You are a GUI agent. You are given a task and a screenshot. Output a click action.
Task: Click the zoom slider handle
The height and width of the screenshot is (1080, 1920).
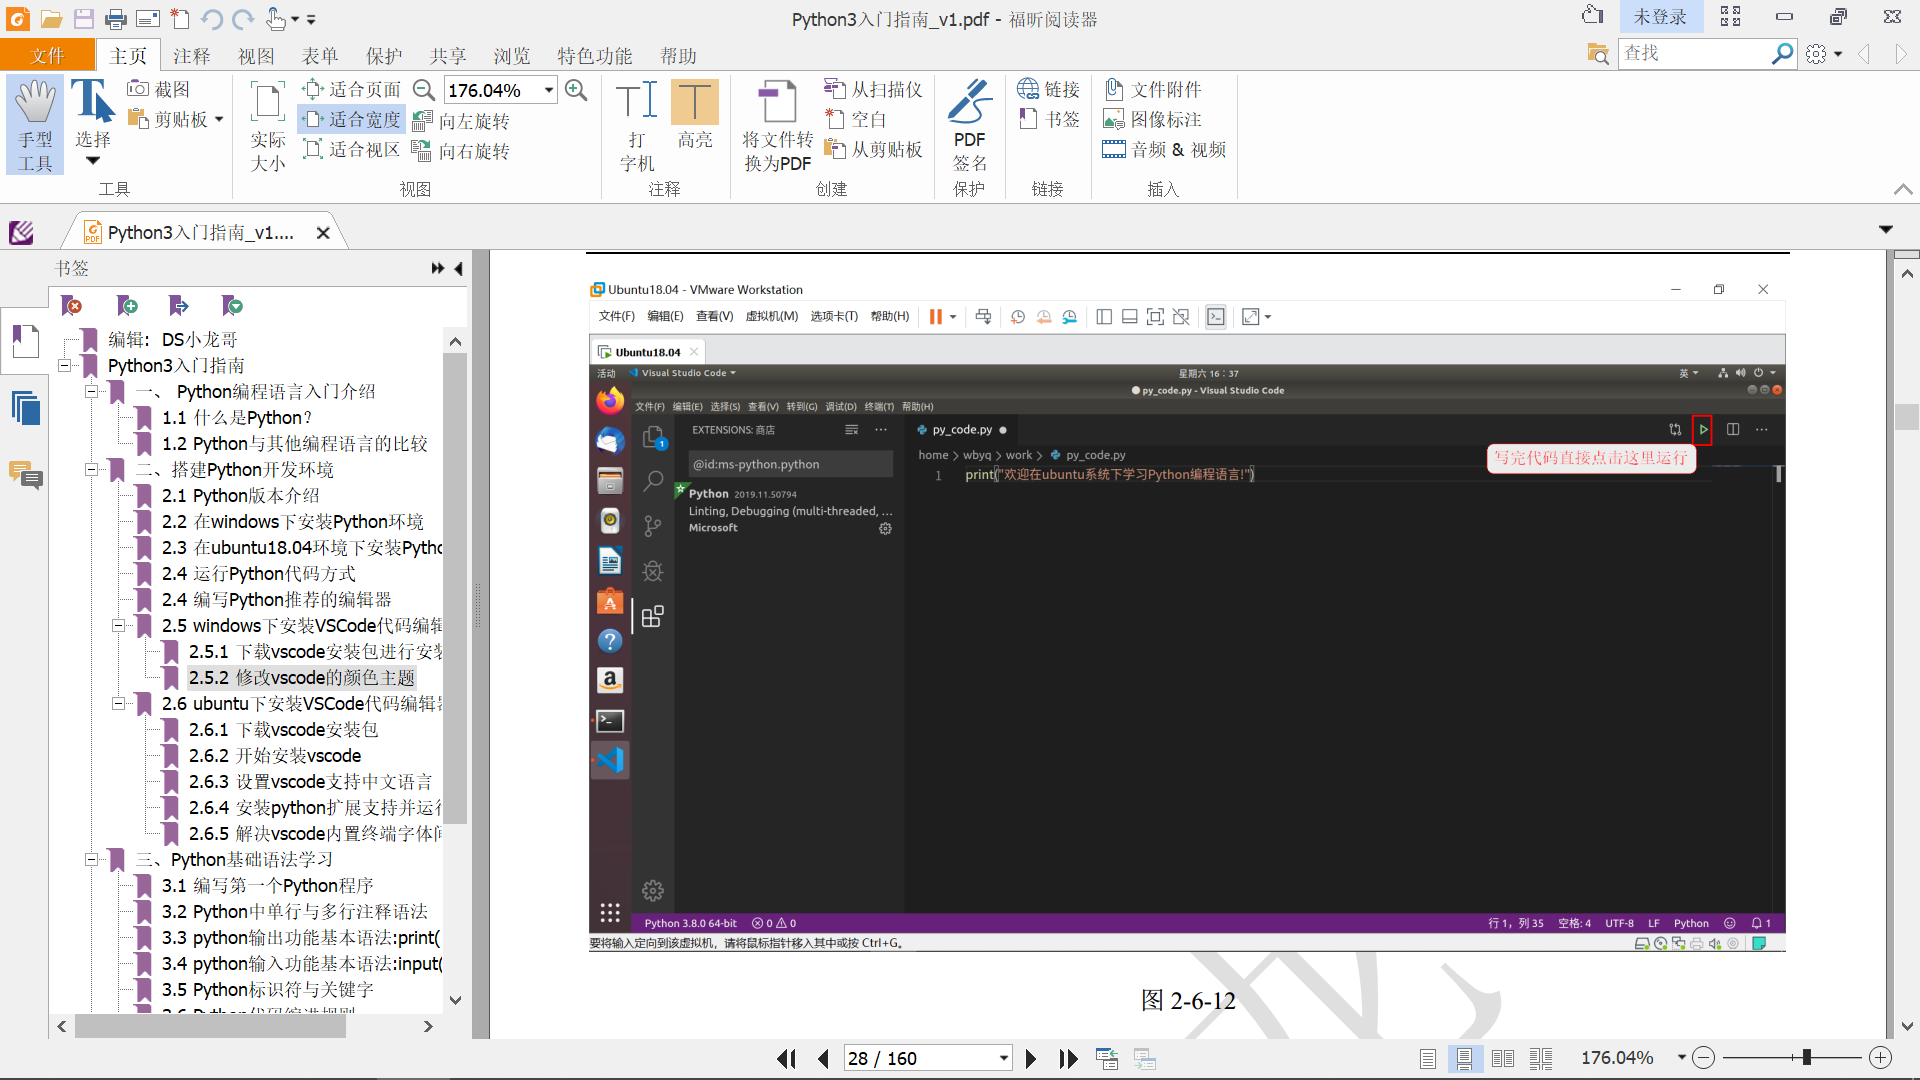1806,1058
